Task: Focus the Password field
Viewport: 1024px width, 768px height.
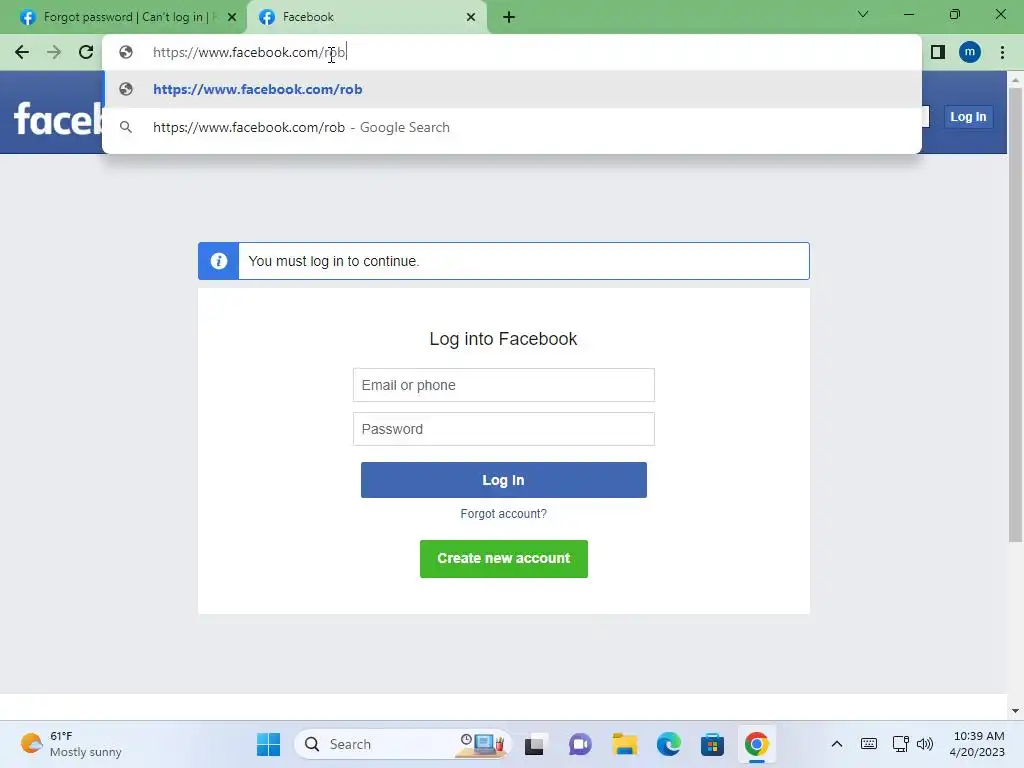Action: pos(504,429)
